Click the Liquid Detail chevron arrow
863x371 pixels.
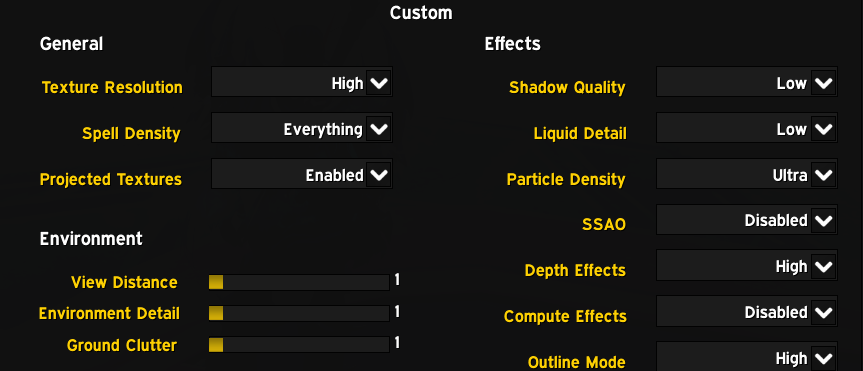(x=823, y=130)
